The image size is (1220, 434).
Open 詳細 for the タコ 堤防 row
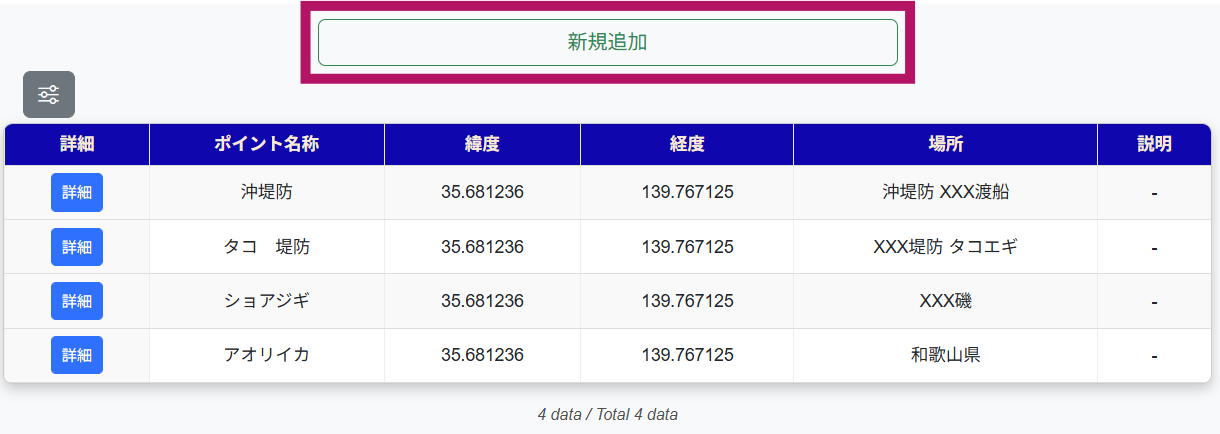[x=77, y=247]
